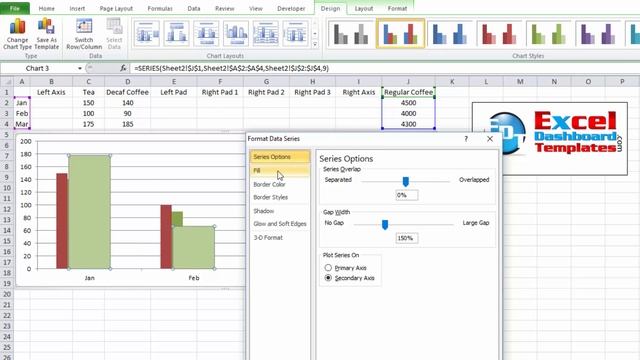Select Fill in dialog sidebar
640x360 pixels.
click(280, 171)
